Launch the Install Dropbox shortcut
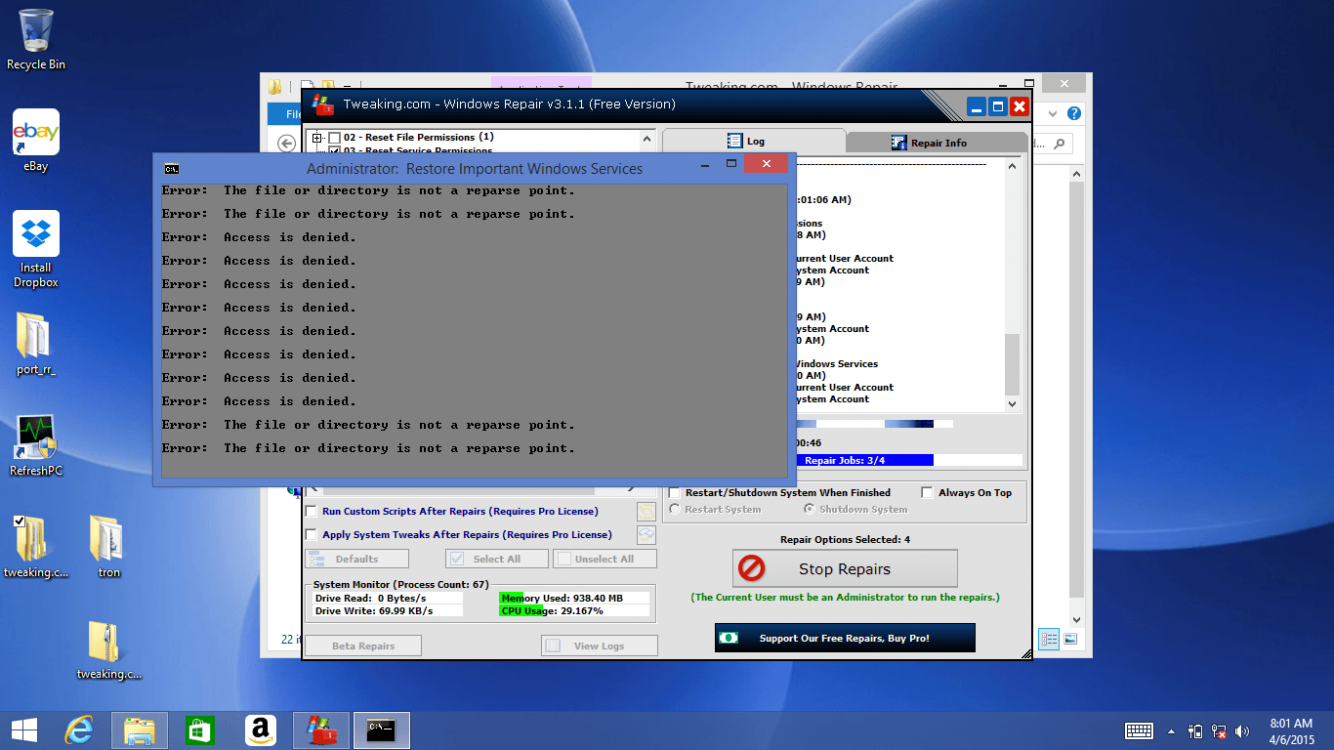Viewport: 1334px width, 750px height. (x=36, y=250)
